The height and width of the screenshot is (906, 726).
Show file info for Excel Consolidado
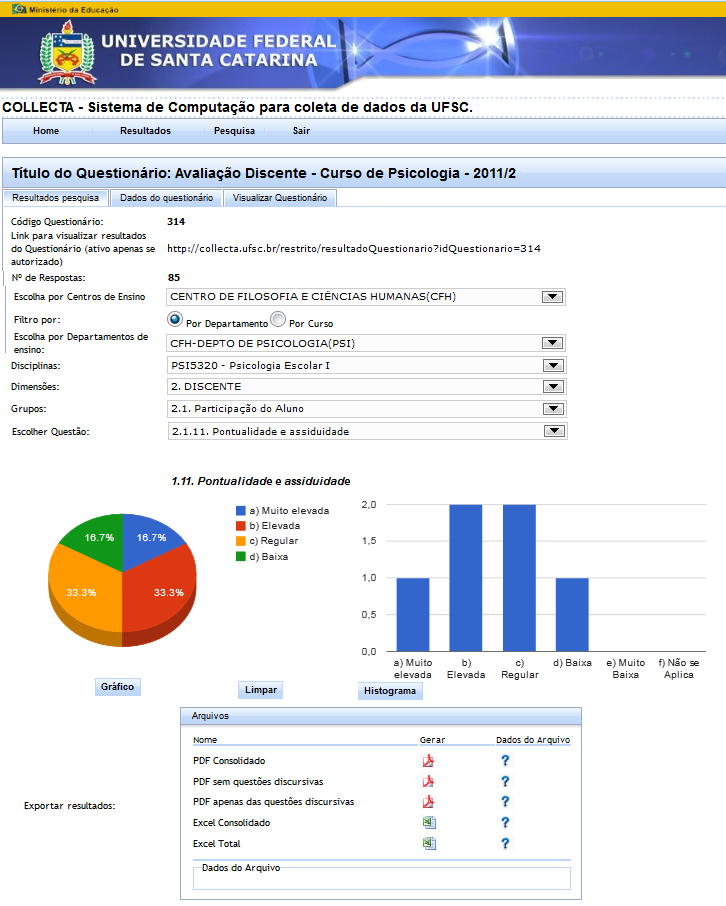(505, 823)
